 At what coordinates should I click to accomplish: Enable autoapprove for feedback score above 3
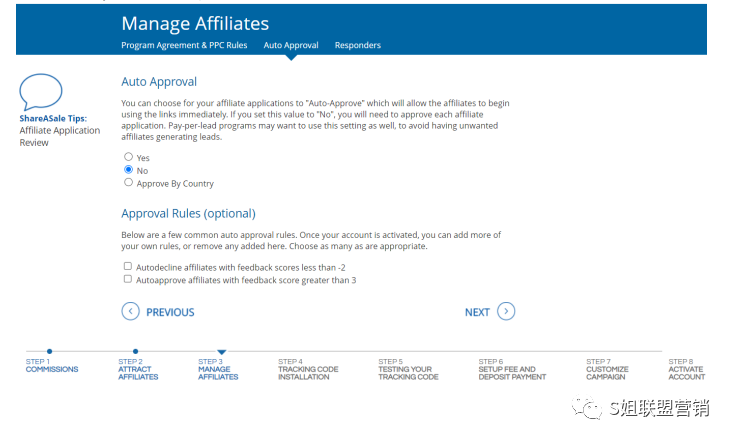coord(128,280)
